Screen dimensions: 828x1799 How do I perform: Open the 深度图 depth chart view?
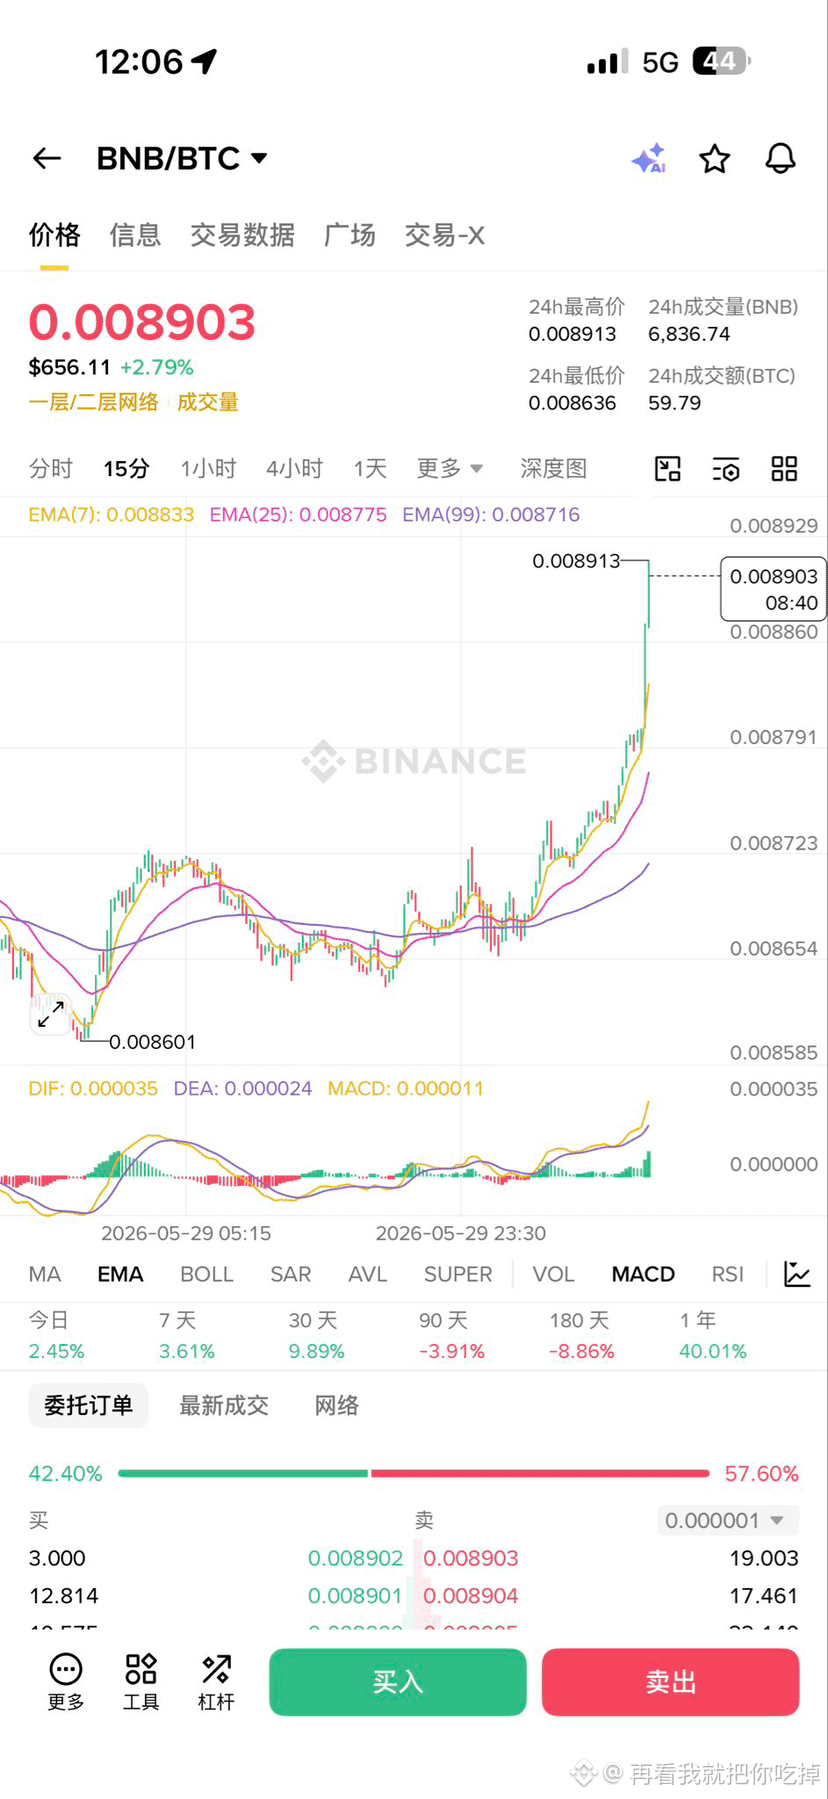coord(553,468)
